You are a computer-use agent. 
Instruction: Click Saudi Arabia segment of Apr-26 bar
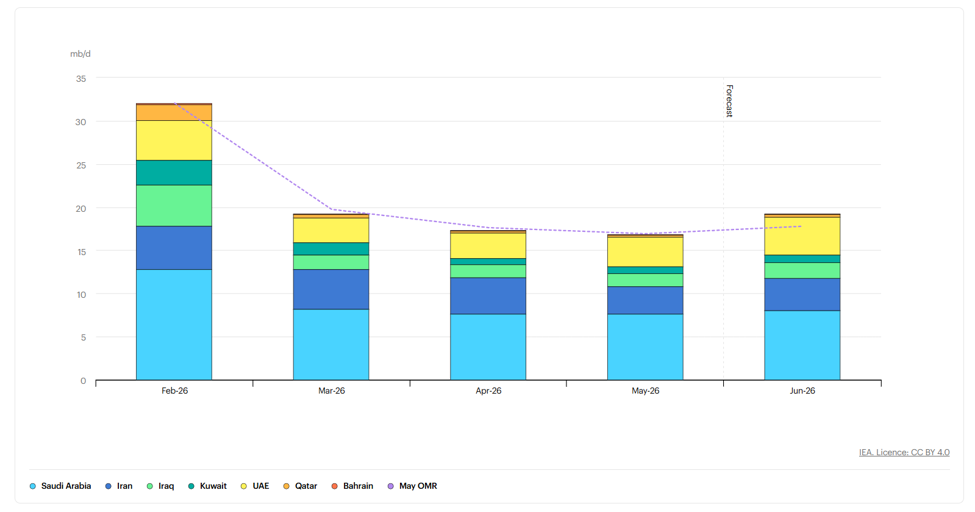coord(488,347)
